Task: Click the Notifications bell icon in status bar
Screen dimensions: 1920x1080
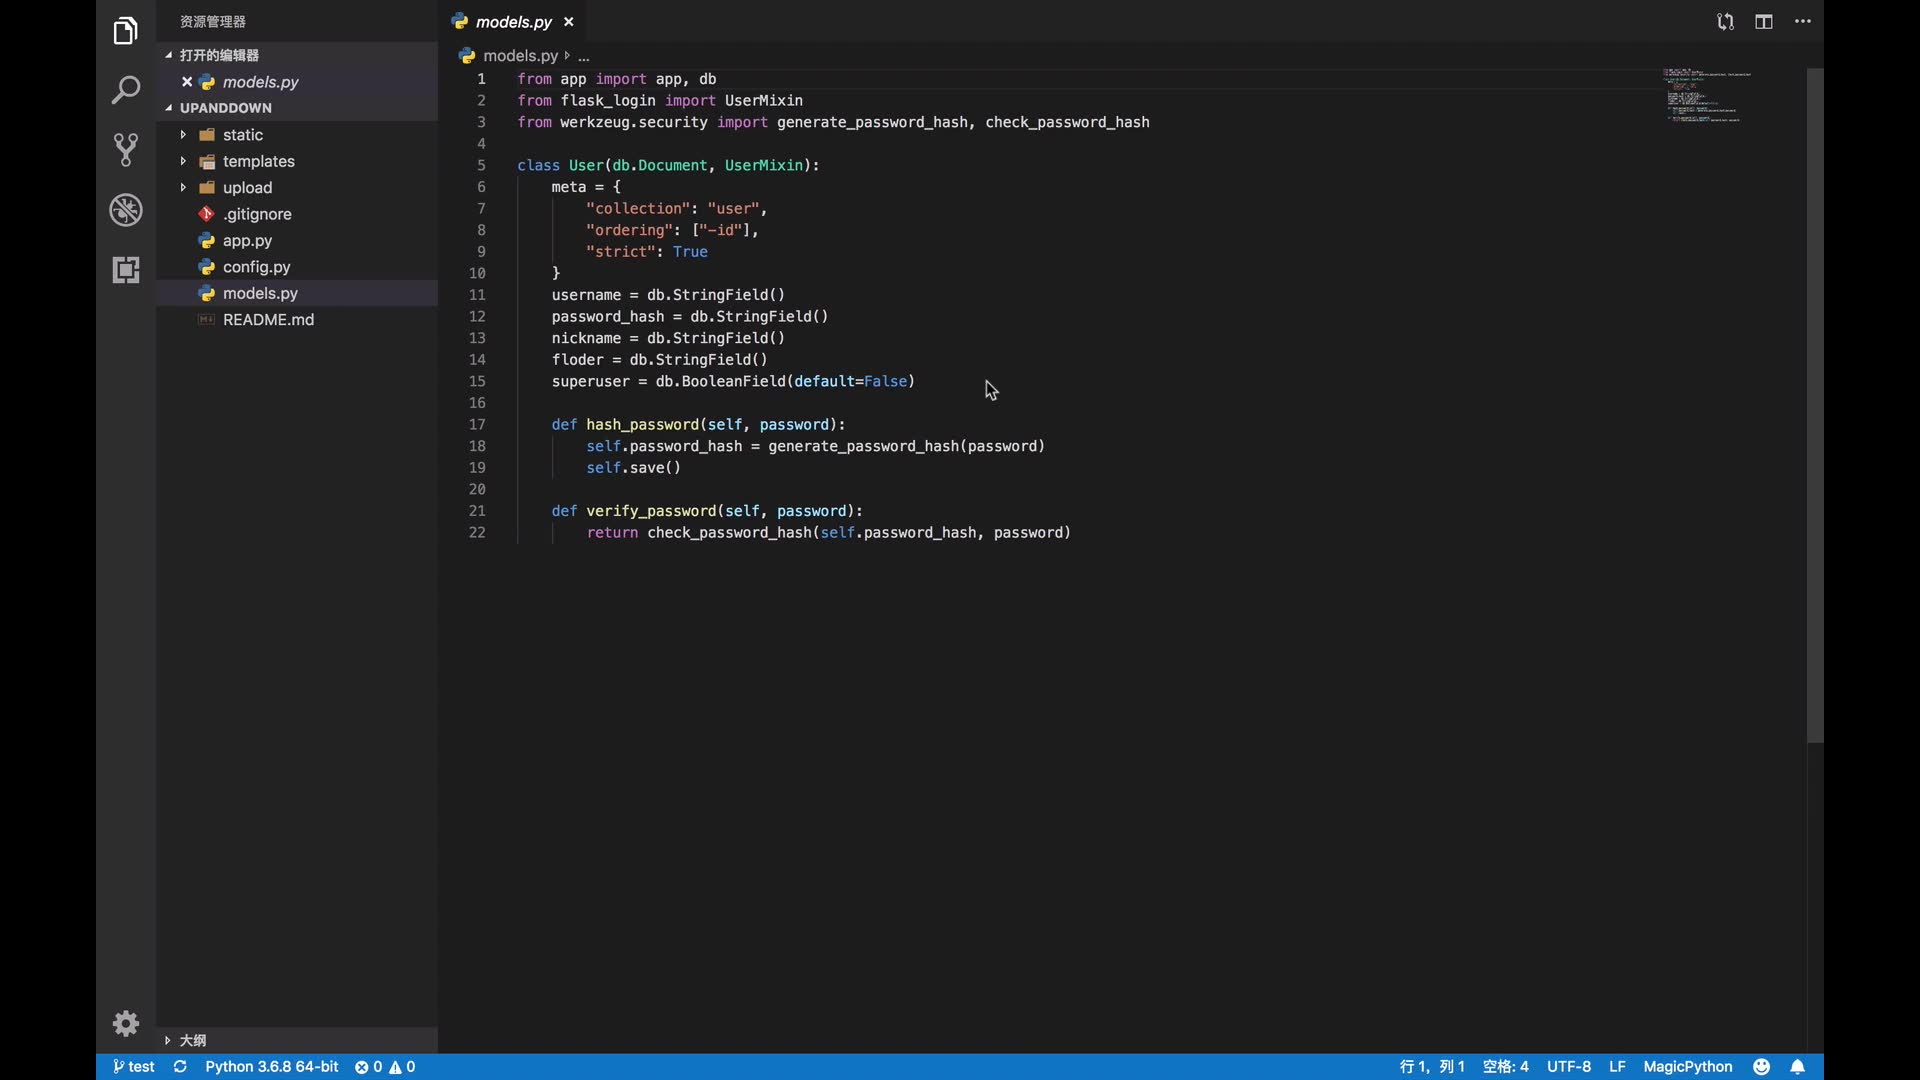Action: (1797, 1065)
